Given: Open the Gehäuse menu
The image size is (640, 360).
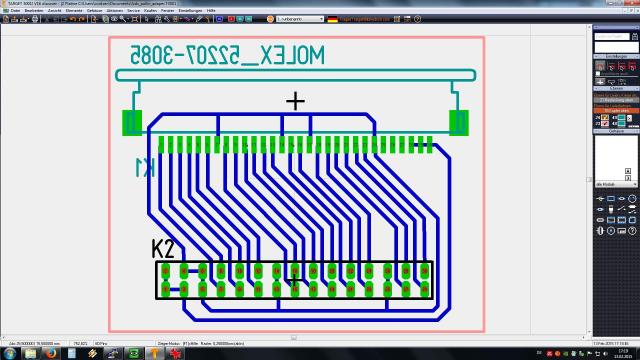Looking at the screenshot, I should coord(94,11).
